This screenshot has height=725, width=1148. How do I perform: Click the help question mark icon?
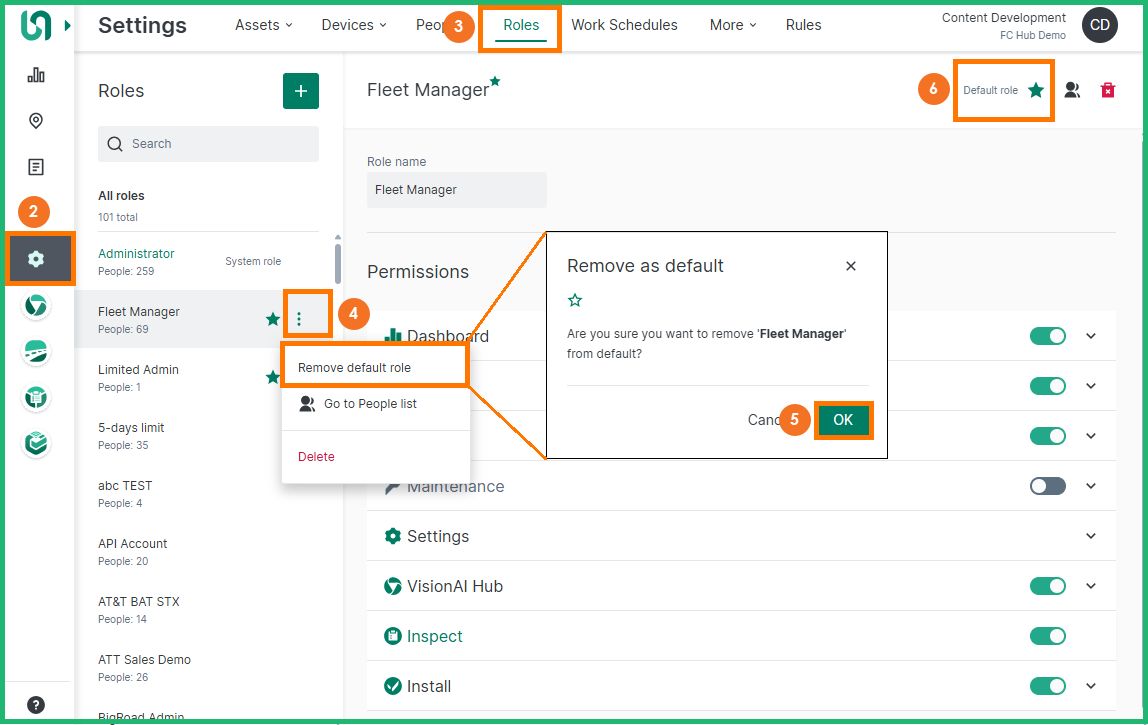click(x=36, y=705)
